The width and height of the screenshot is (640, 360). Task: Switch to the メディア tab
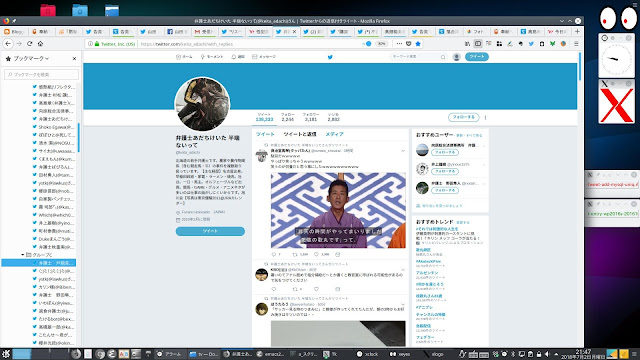pyautogui.click(x=334, y=134)
